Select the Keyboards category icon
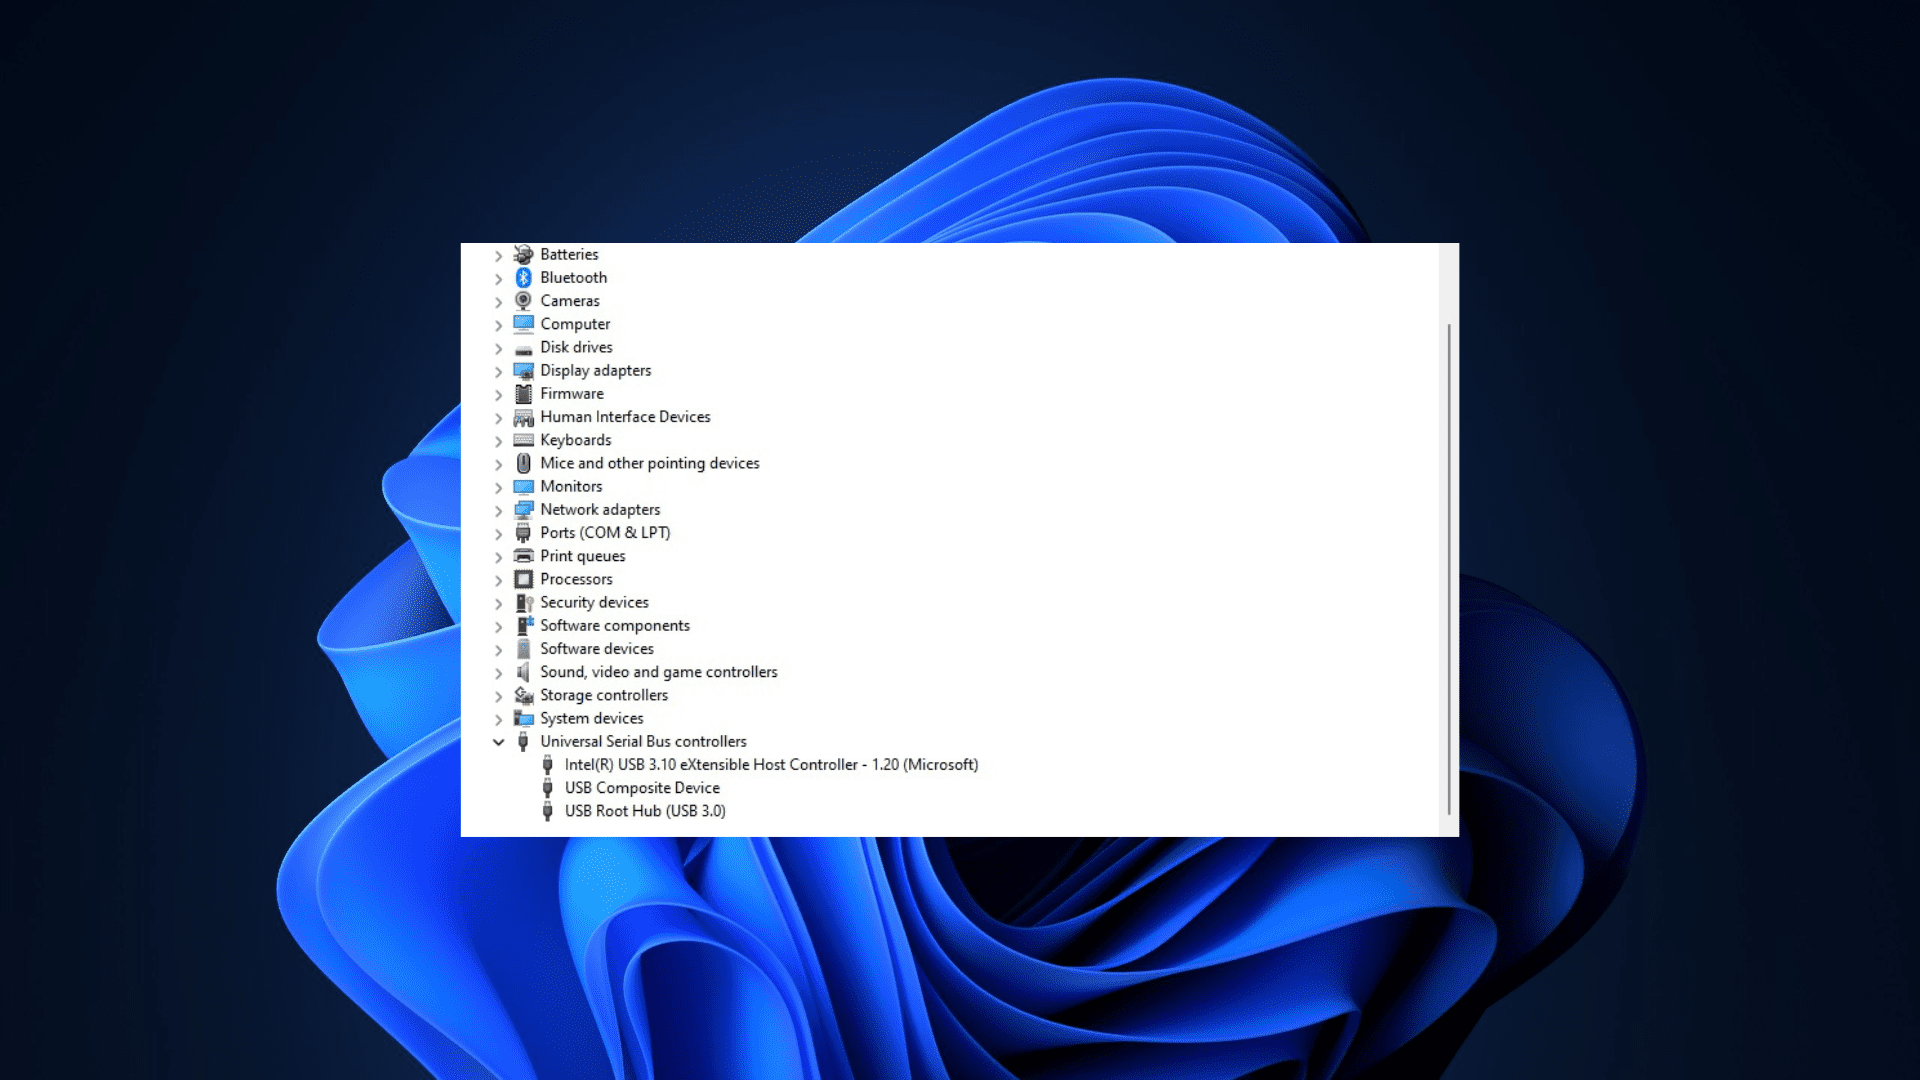This screenshot has width=1920, height=1080. tap(524, 439)
